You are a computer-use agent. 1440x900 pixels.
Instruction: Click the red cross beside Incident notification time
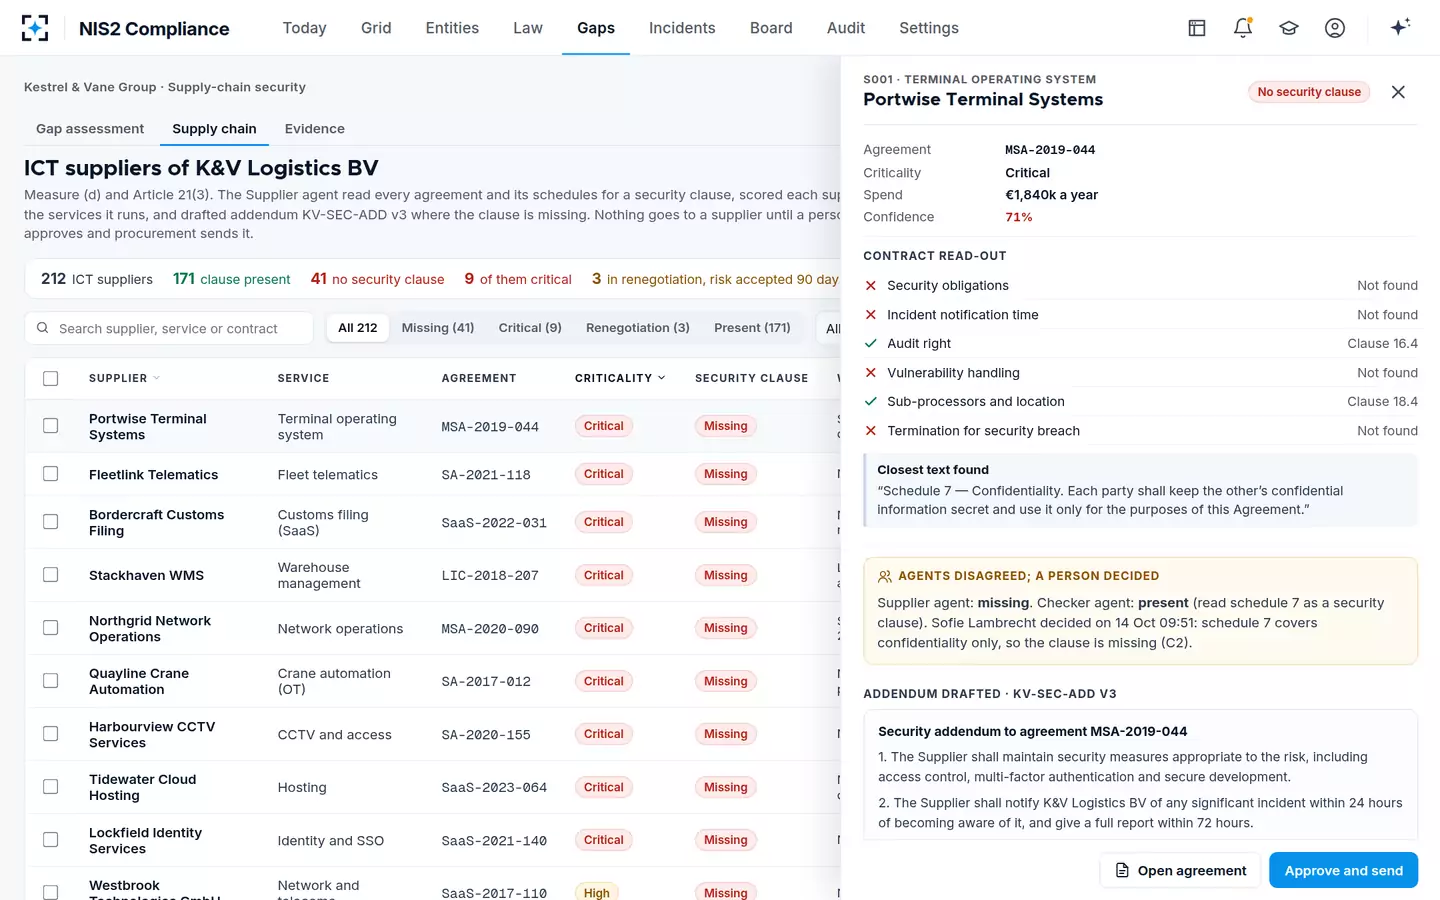pos(871,314)
